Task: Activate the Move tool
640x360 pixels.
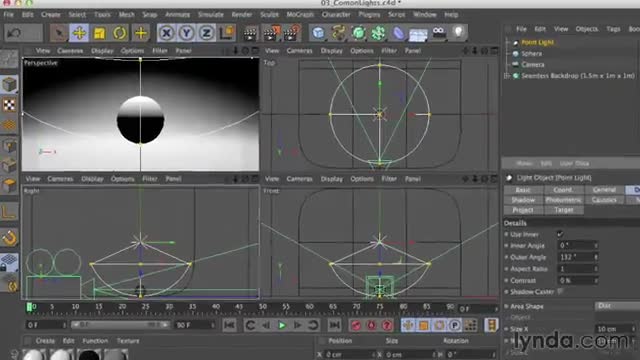Action: click(x=79, y=33)
